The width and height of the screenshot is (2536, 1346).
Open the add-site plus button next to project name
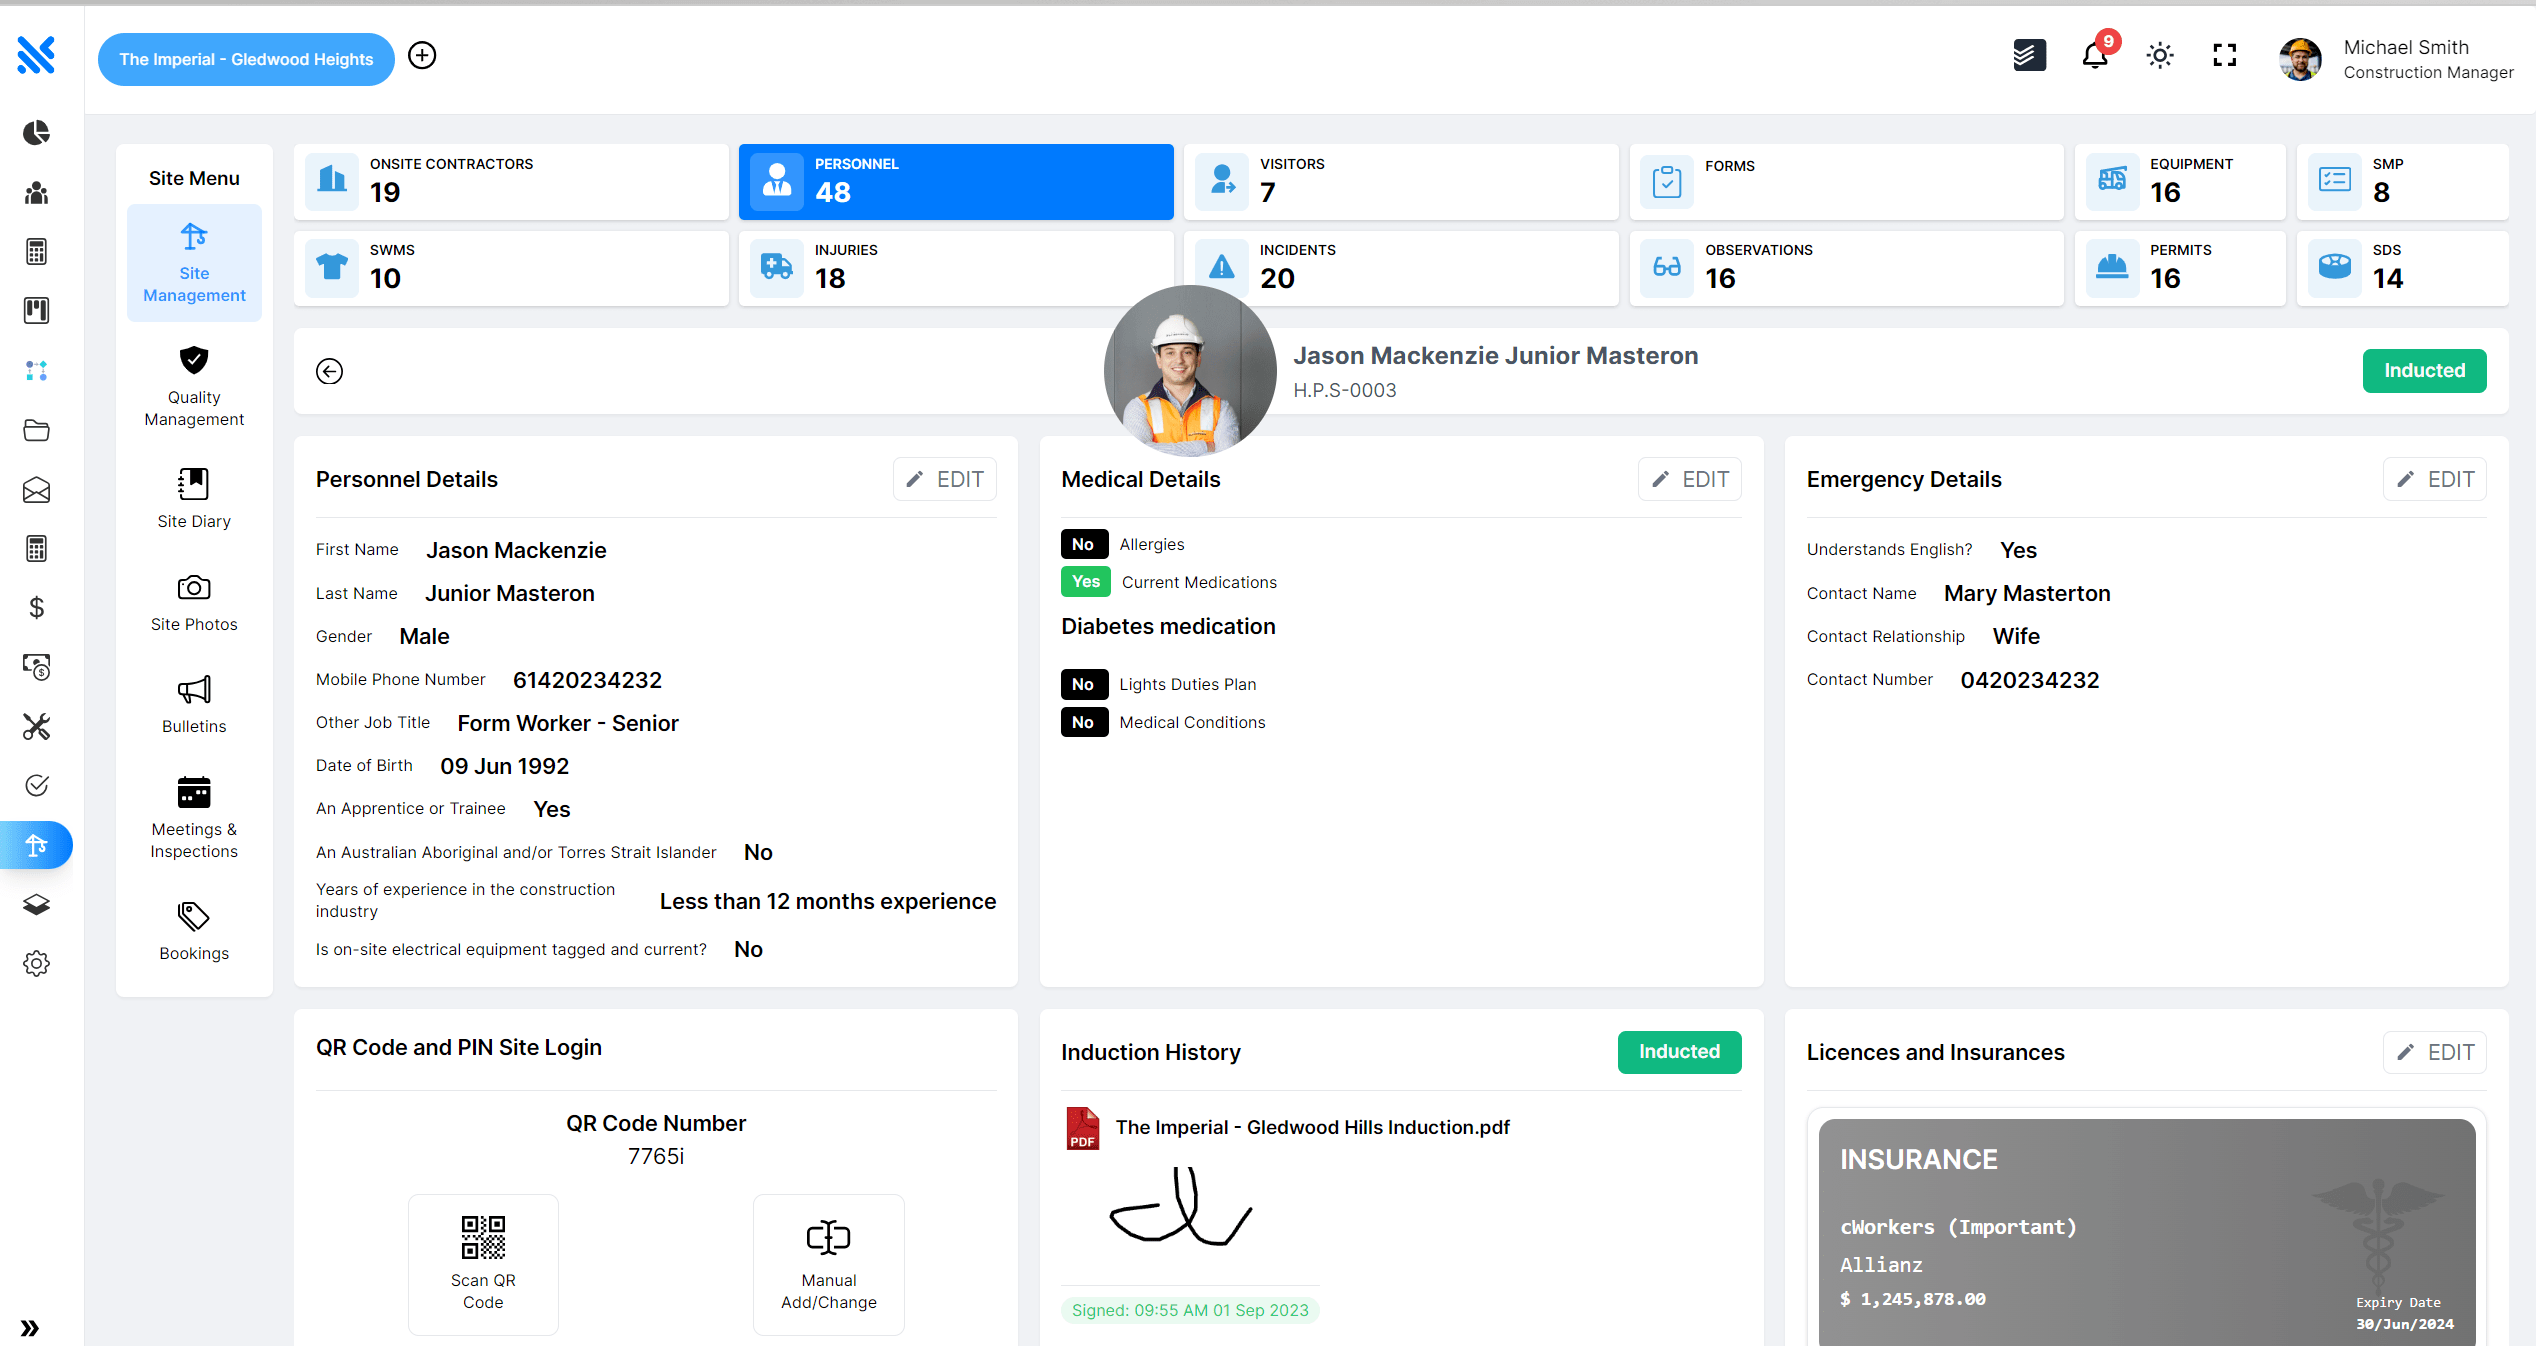421,55
